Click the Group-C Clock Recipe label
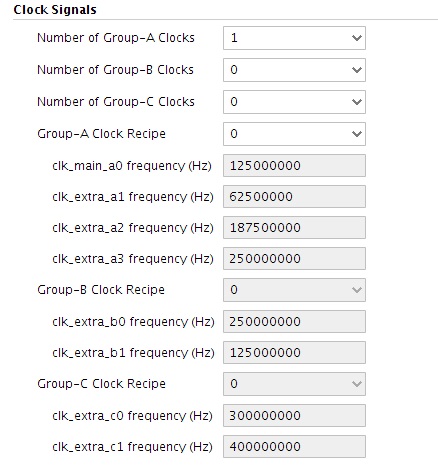The image size is (438, 465). click(x=101, y=384)
